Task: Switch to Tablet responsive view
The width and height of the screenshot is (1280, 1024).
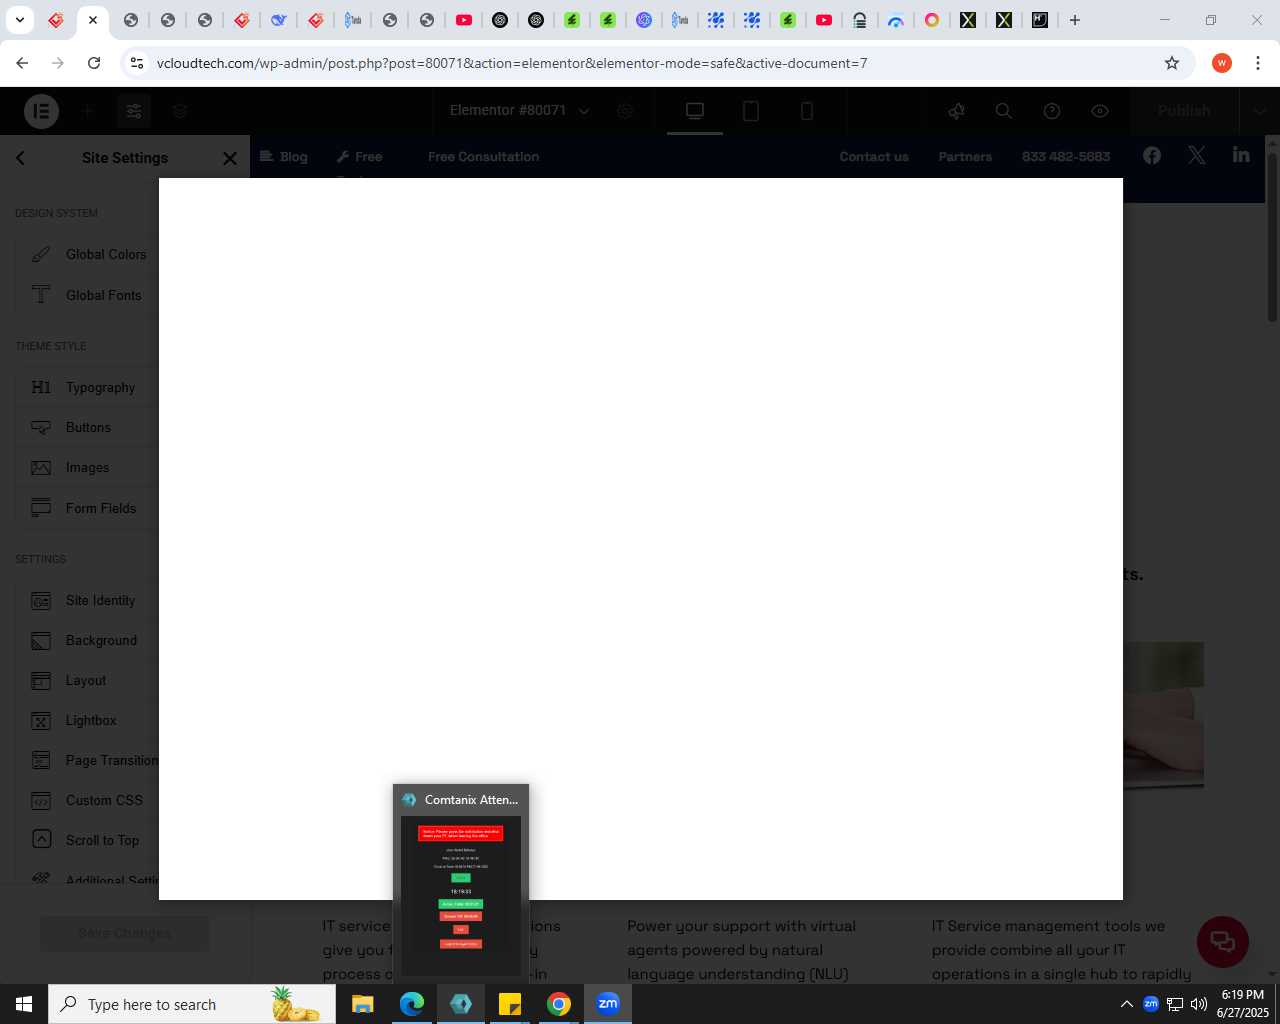Action: [x=751, y=111]
